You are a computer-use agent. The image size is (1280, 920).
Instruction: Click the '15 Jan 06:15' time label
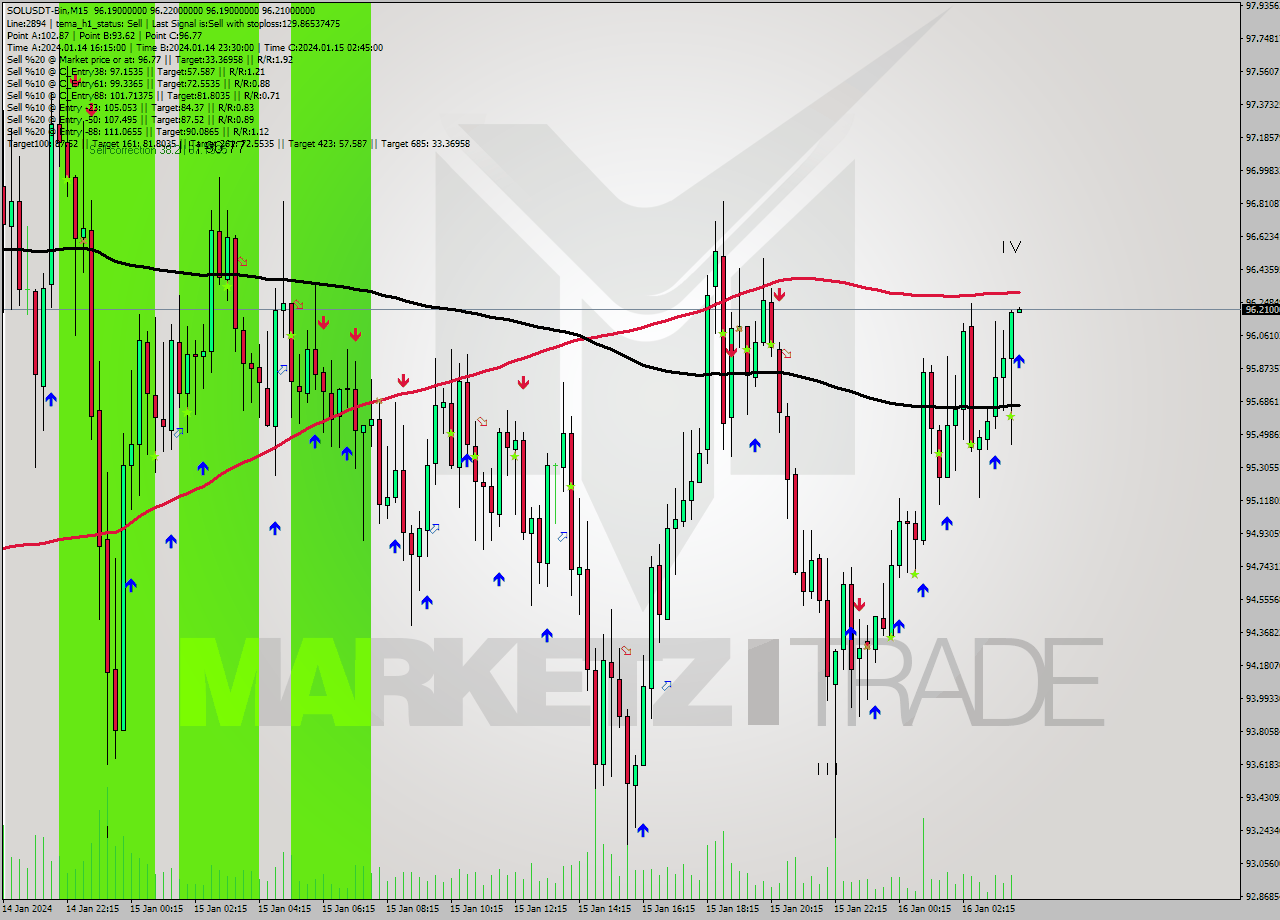coord(349,909)
